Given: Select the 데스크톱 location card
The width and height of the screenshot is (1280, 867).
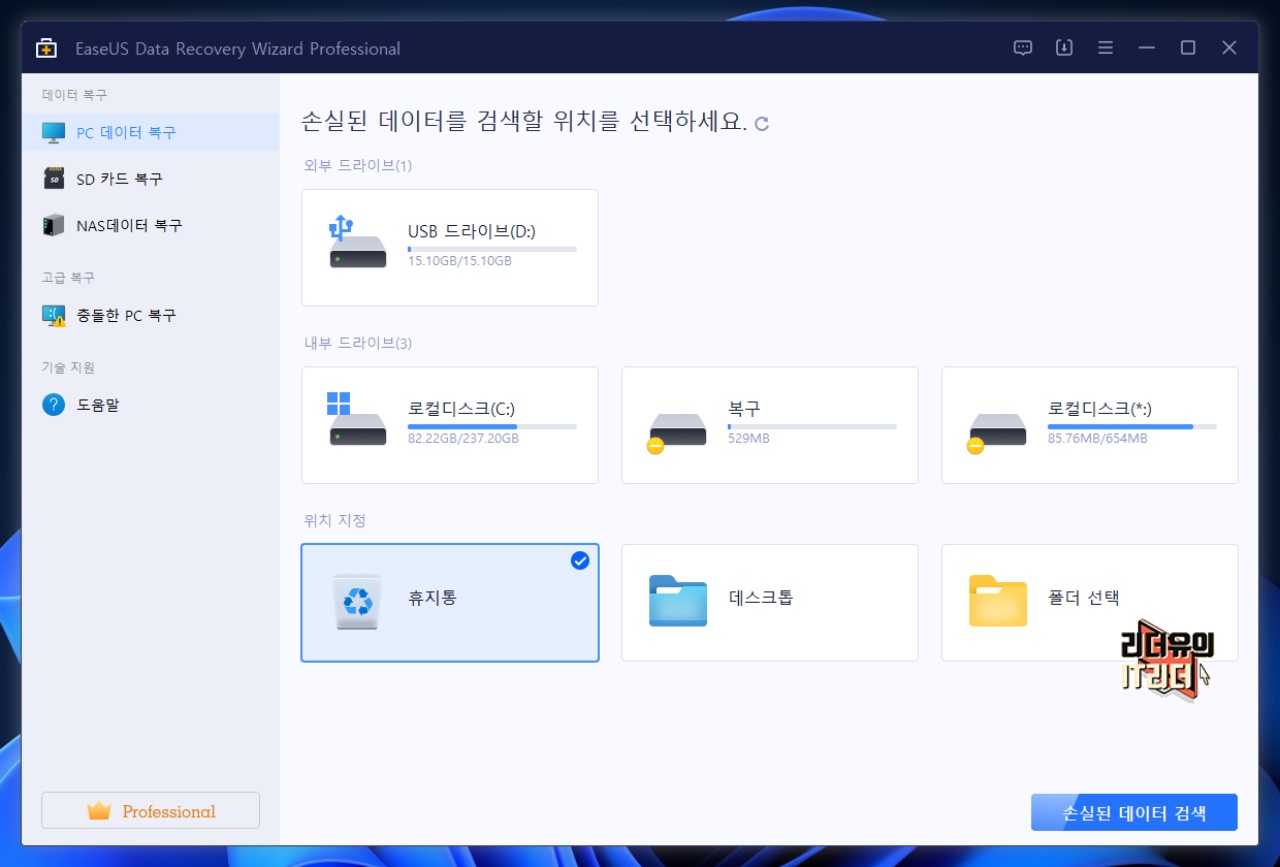Looking at the screenshot, I should (770, 603).
